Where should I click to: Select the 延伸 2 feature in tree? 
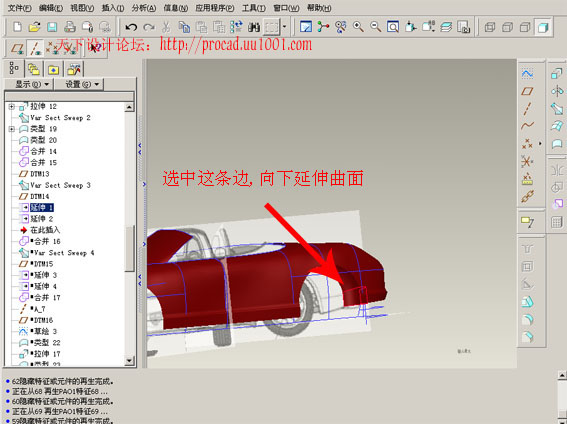[x=42, y=219]
